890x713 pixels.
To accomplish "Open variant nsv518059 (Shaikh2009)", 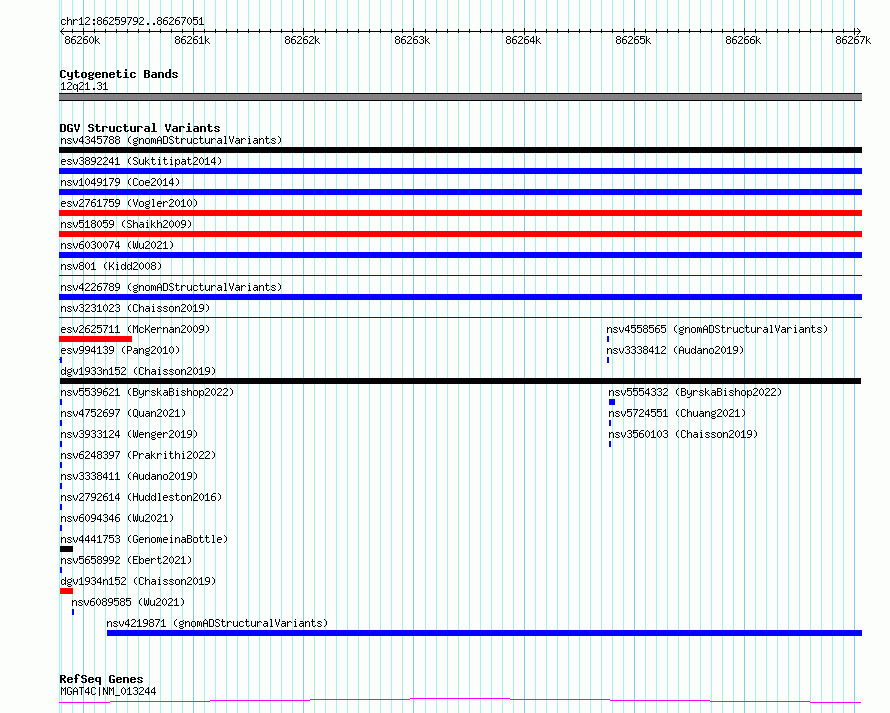I will [x=126, y=224].
